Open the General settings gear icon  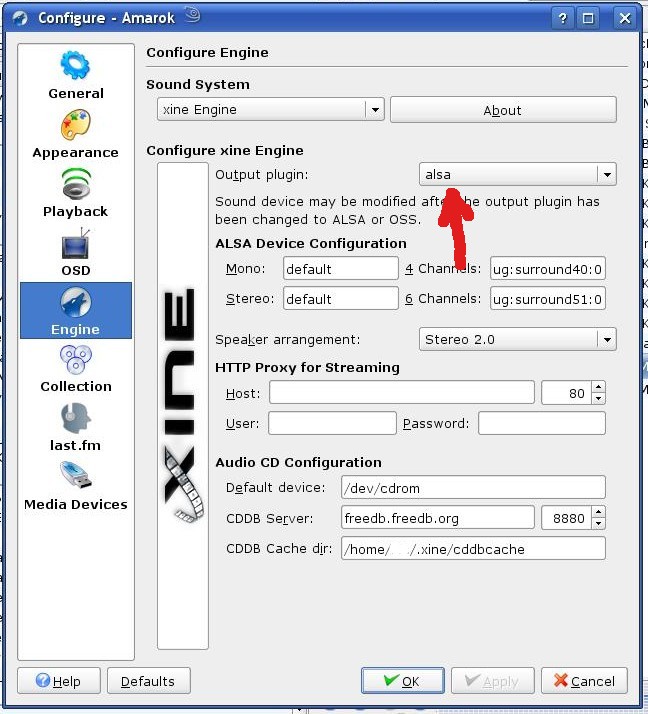click(x=75, y=65)
